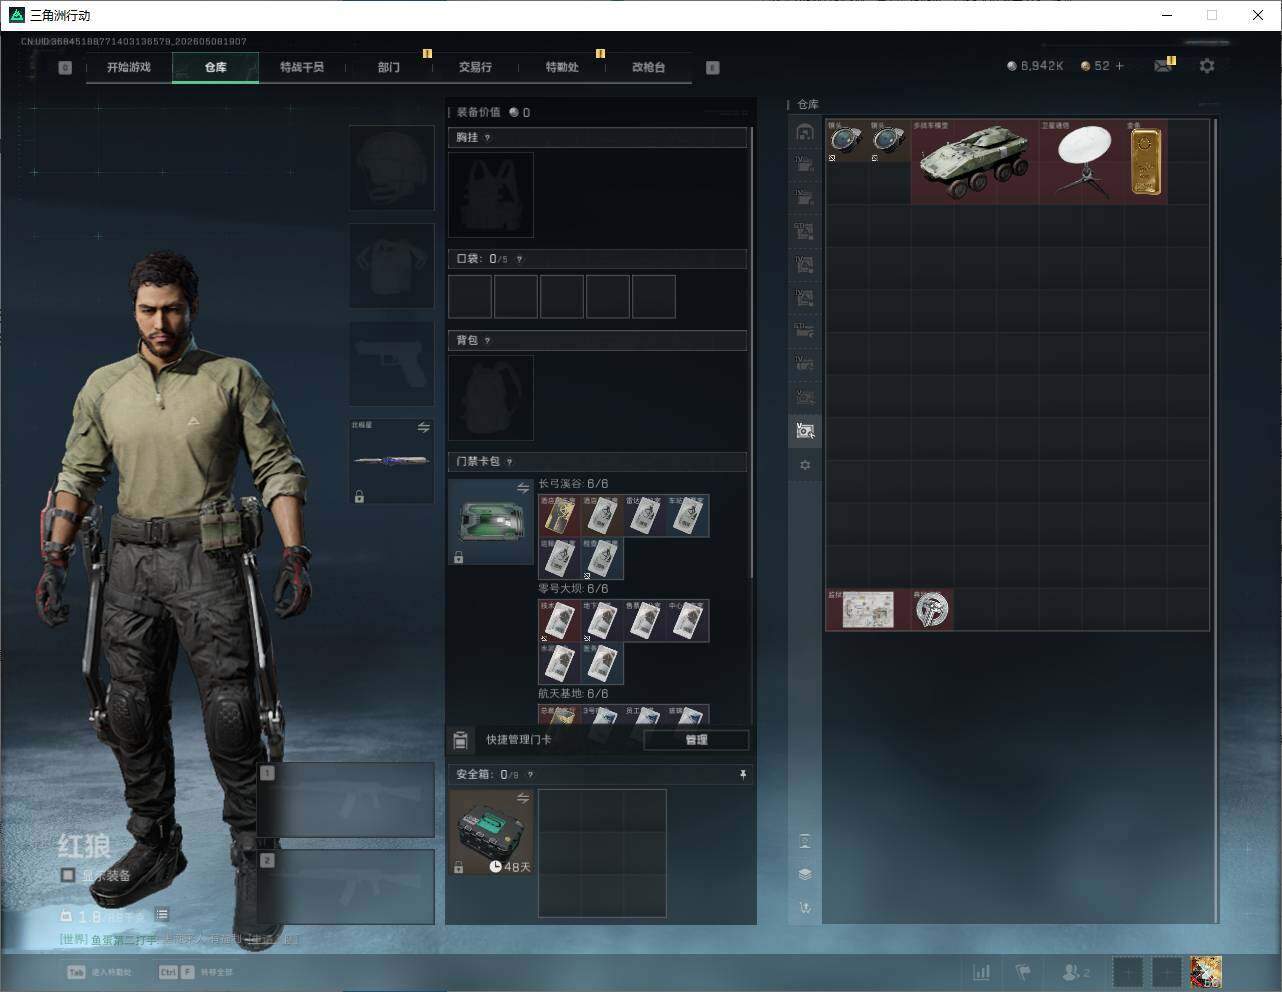
Task: Click the stacked layers icon in warehouse sidebar
Action: [x=805, y=874]
